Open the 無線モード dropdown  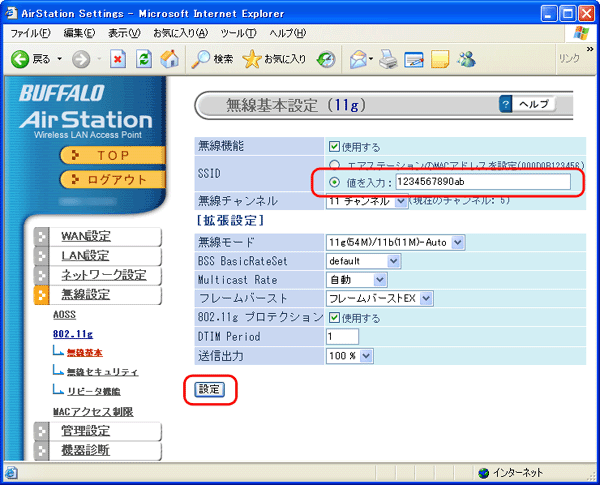tap(396, 242)
